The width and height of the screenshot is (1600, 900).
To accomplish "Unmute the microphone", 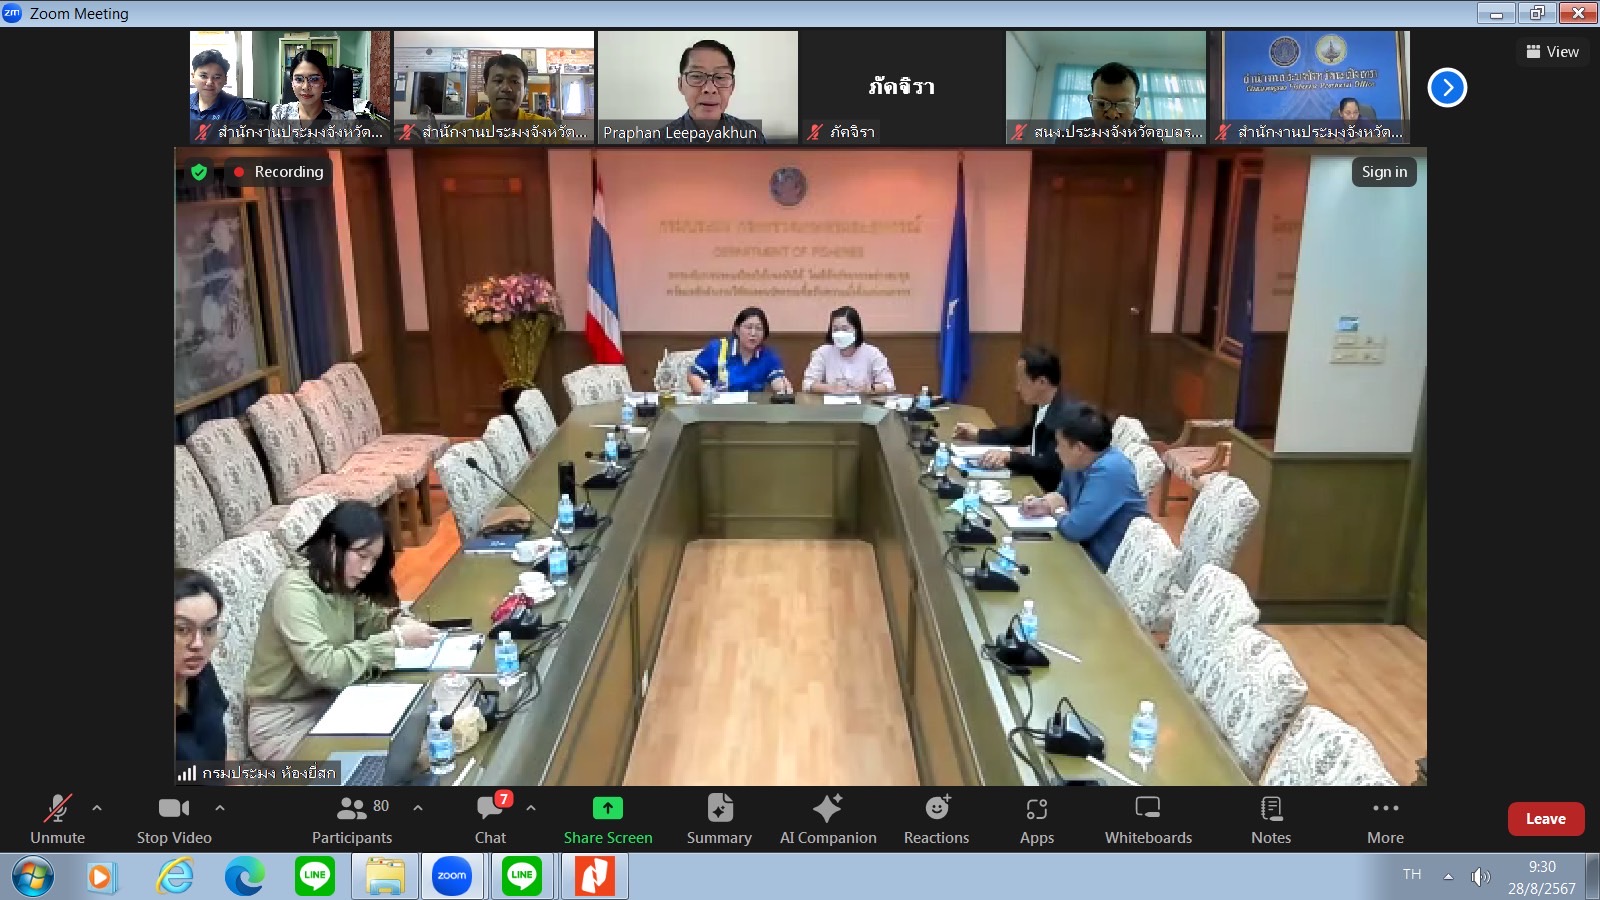I will (57, 819).
